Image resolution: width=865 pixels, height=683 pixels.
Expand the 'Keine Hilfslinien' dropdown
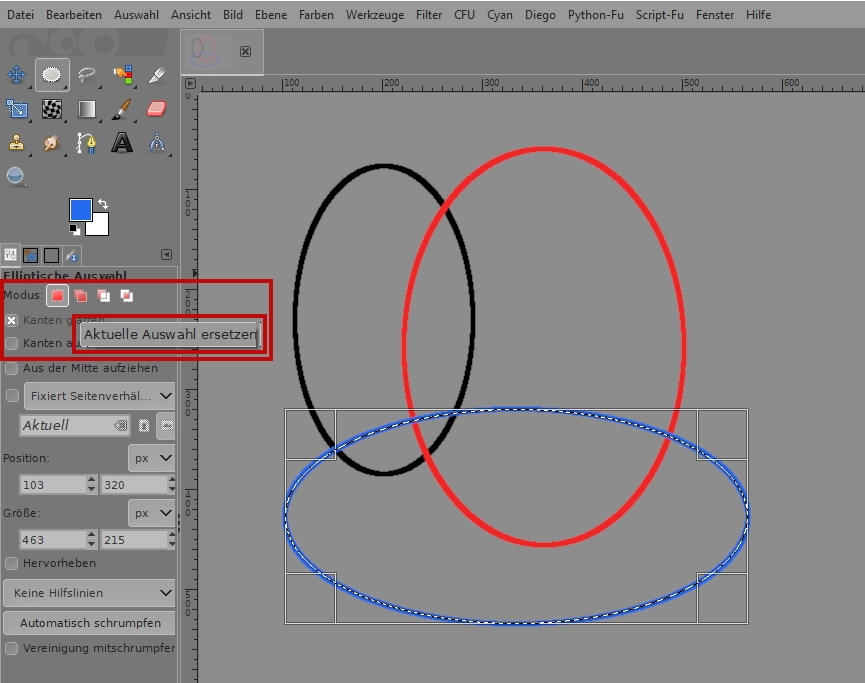[88, 593]
